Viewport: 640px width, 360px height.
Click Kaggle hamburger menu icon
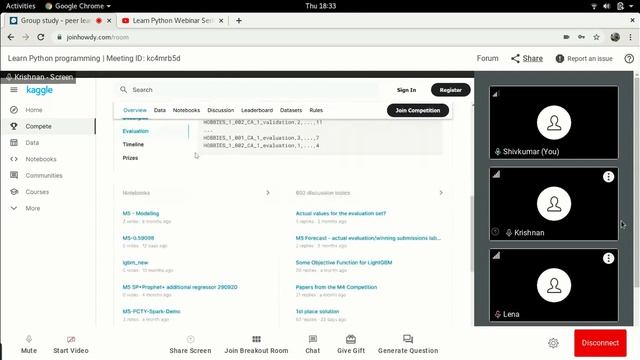14,90
